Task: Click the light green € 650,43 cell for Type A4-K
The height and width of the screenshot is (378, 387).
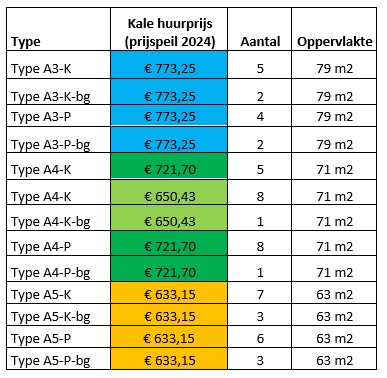Action: coord(169,193)
